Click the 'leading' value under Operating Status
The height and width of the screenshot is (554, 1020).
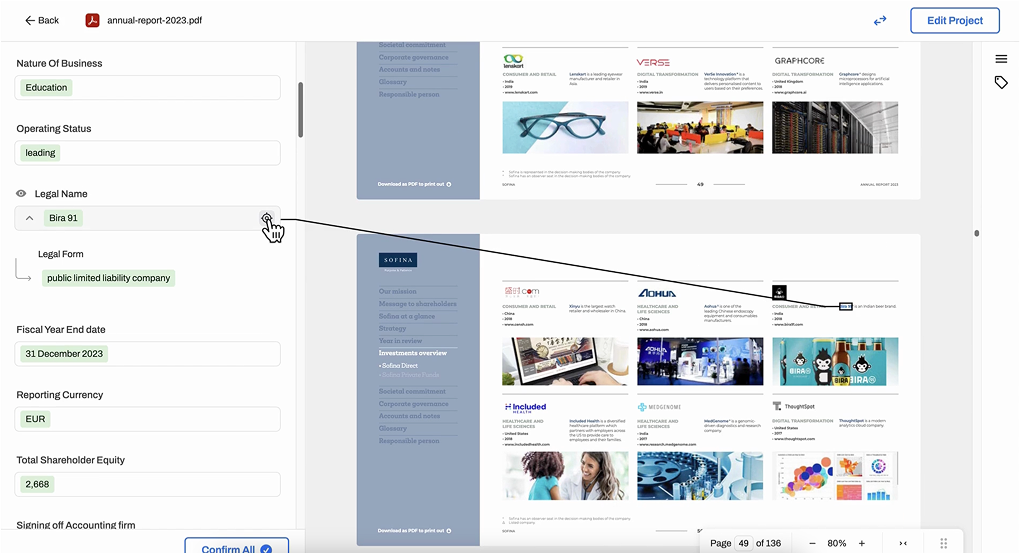(40, 153)
